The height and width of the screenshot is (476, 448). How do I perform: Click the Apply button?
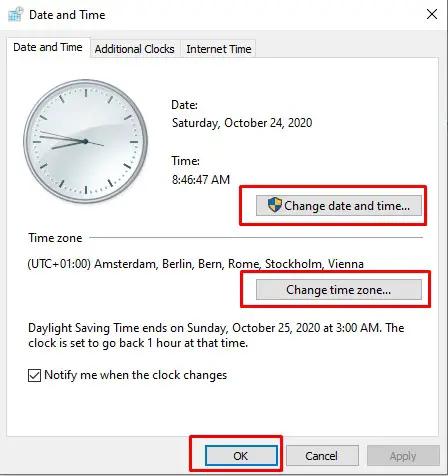pos(403,456)
